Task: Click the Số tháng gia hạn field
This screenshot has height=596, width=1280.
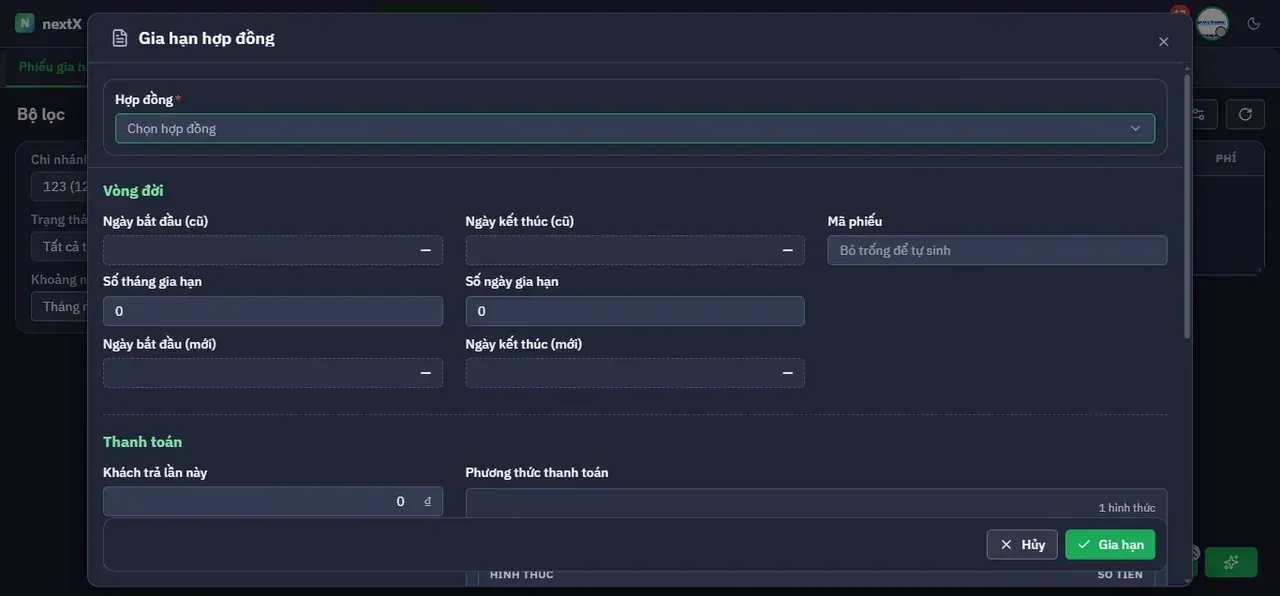Action: [x=273, y=311]
